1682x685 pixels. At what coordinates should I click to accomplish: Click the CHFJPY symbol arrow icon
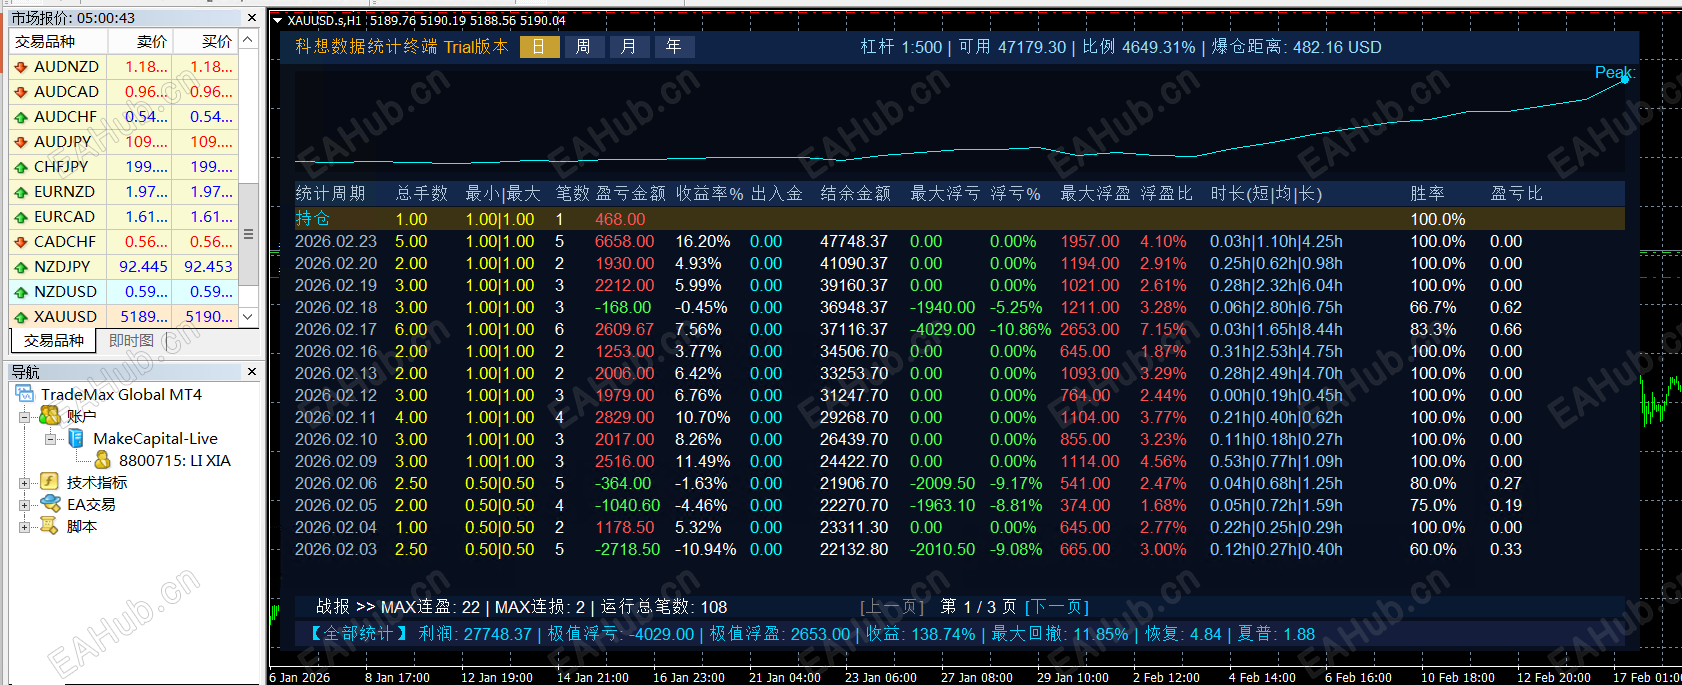21,167
